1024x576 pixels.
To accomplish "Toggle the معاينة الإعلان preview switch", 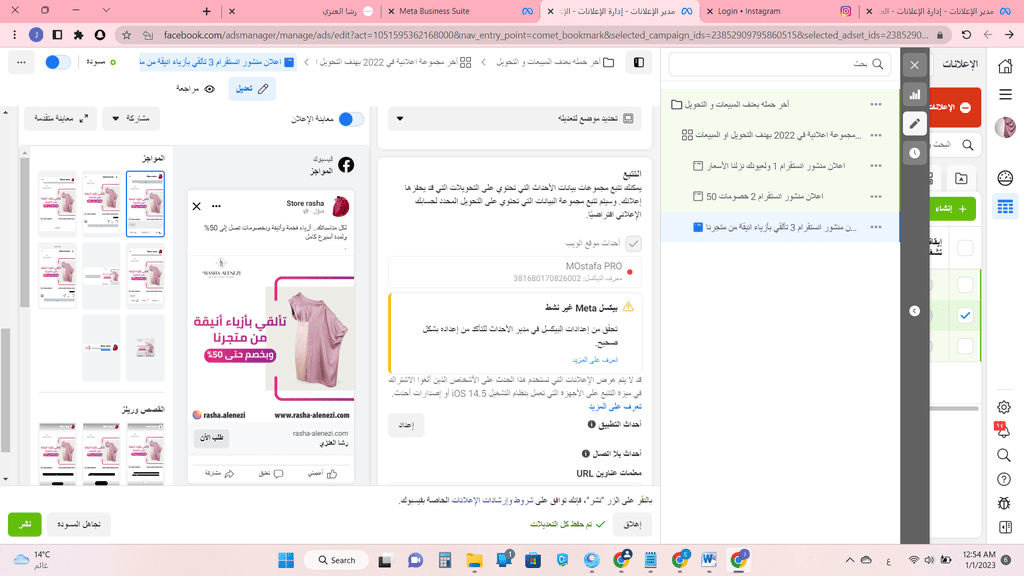I will point(351,119).
